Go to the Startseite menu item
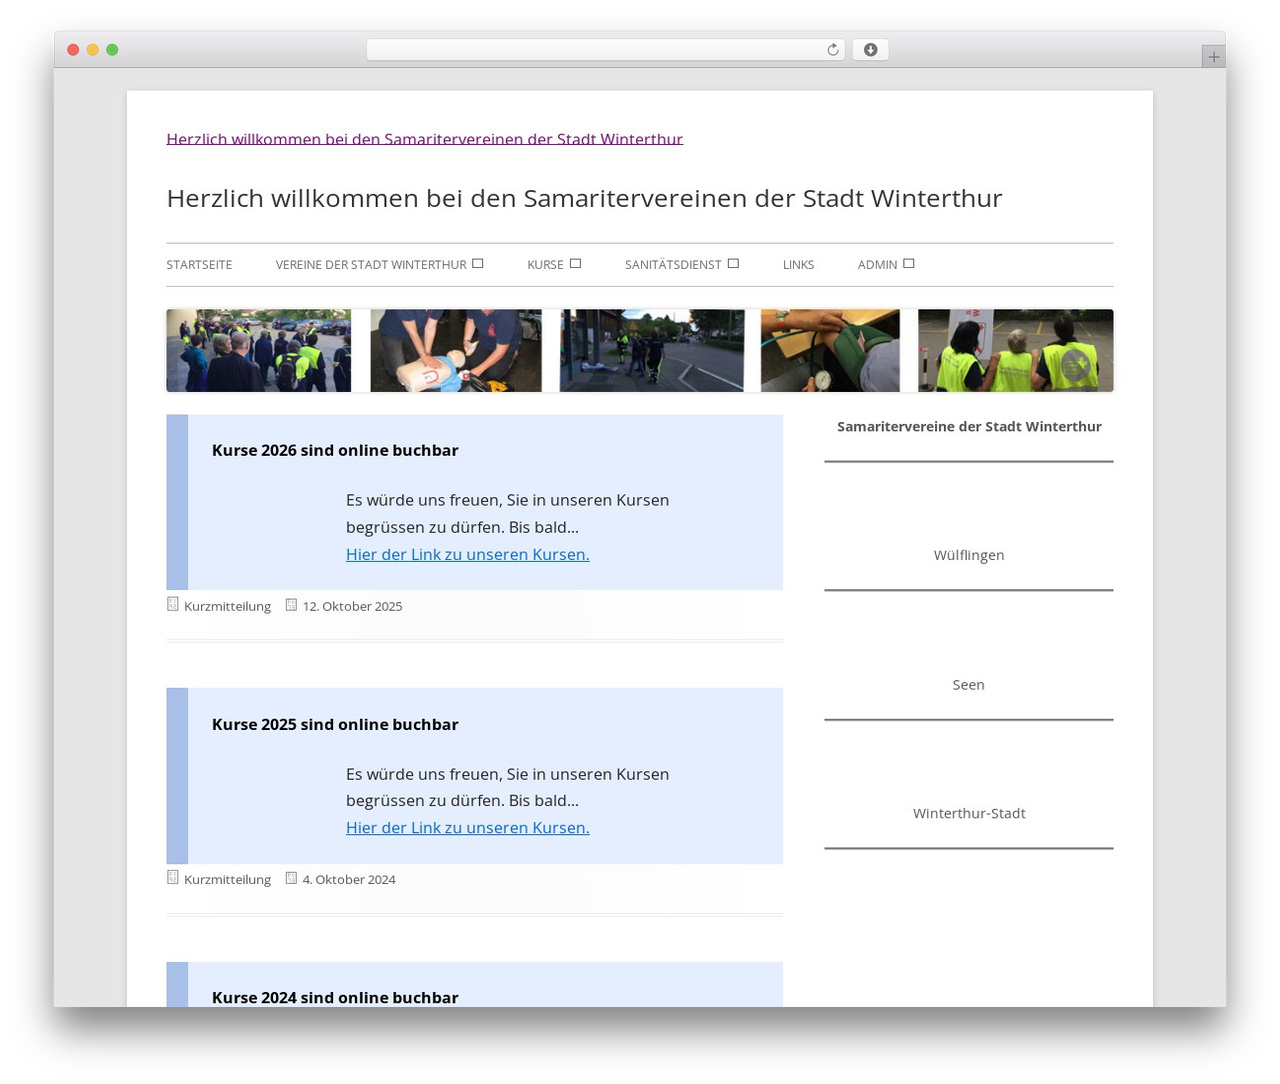Viewport: 1280px width, 1084px height. coord(199,265)
